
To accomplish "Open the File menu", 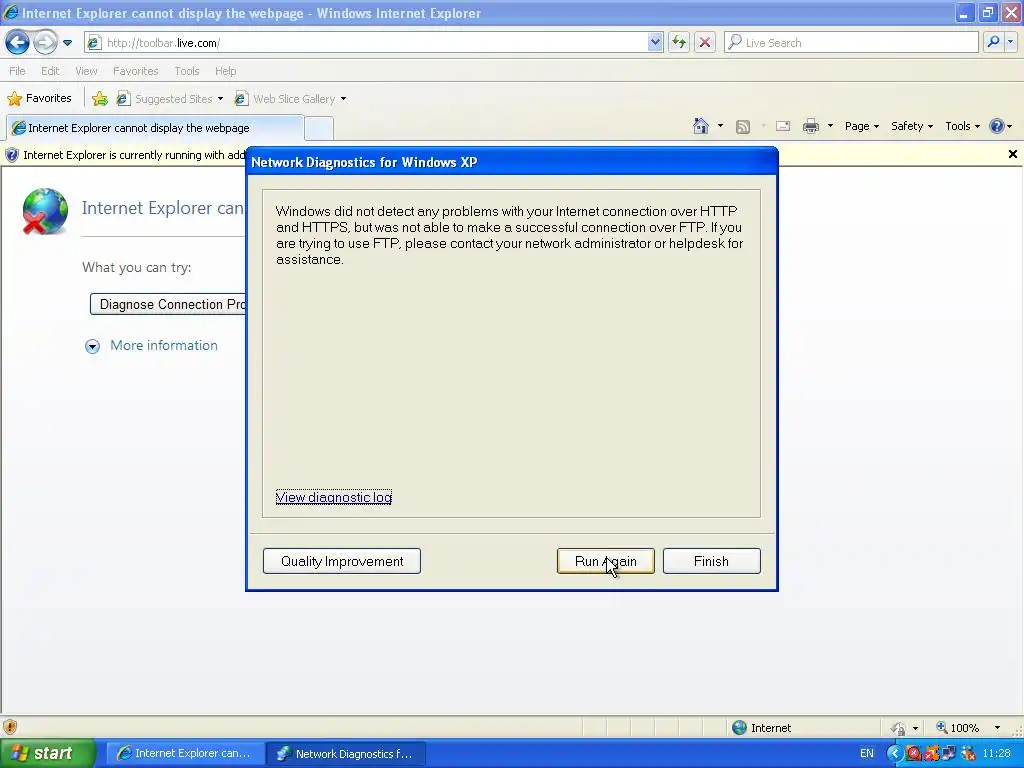I will click(x=18, y=71).
